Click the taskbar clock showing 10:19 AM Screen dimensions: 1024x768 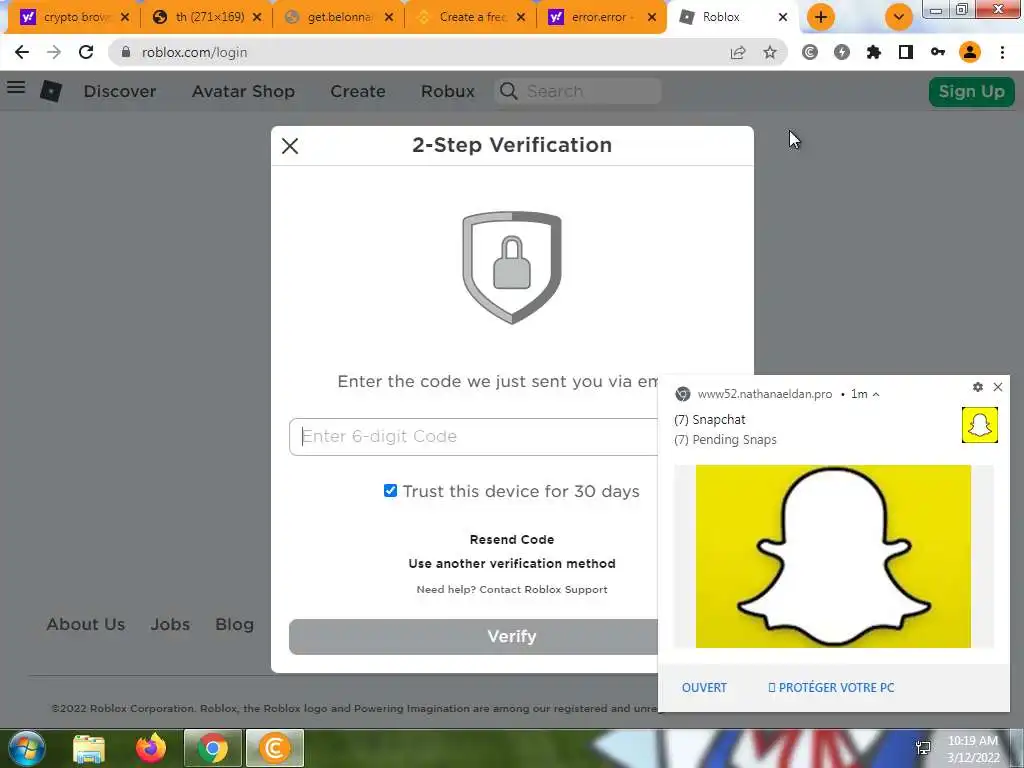[x=972, y=749]
